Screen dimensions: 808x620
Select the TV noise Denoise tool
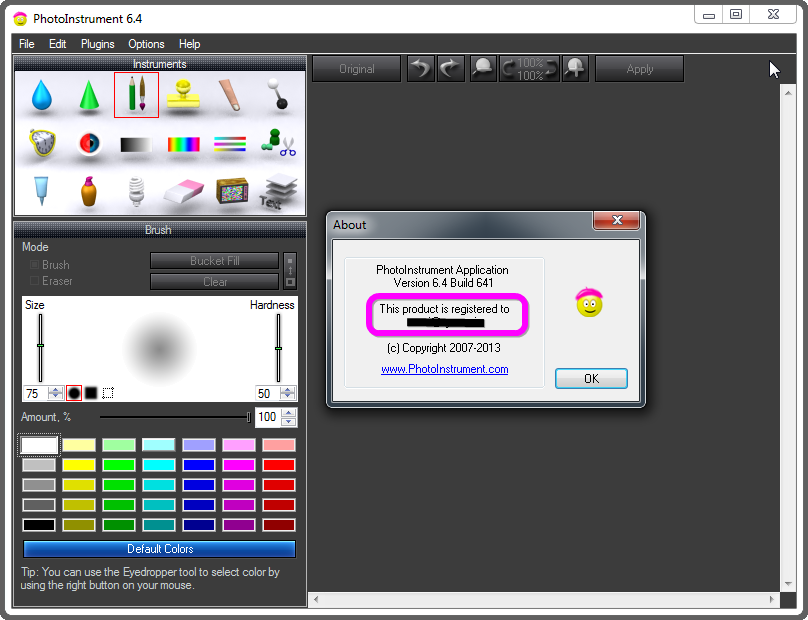(231, 191)
